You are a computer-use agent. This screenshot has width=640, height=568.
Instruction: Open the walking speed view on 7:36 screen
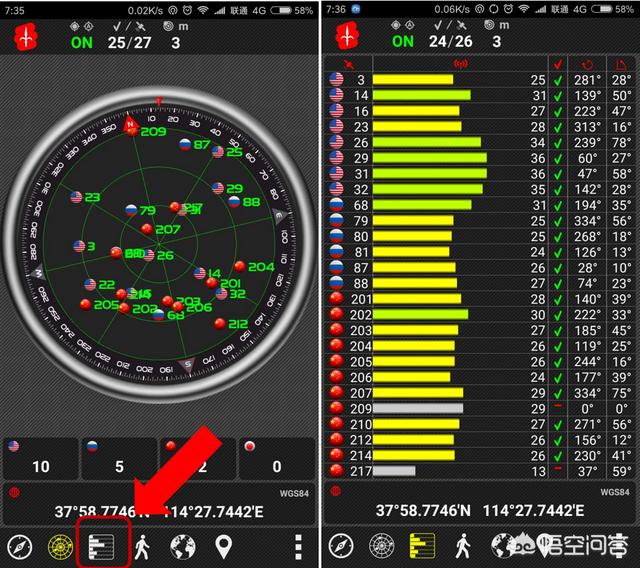click(462, 546)
